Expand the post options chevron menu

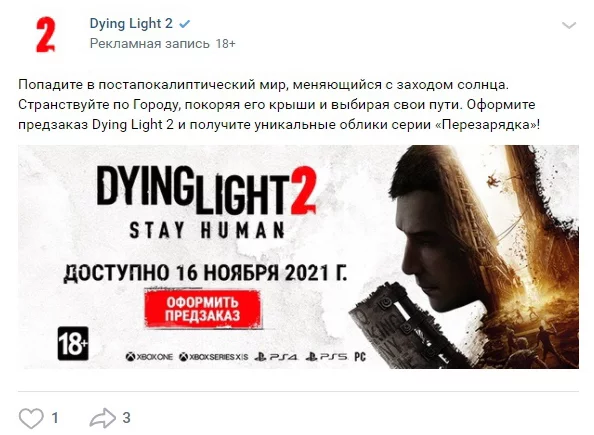point(569,25)
